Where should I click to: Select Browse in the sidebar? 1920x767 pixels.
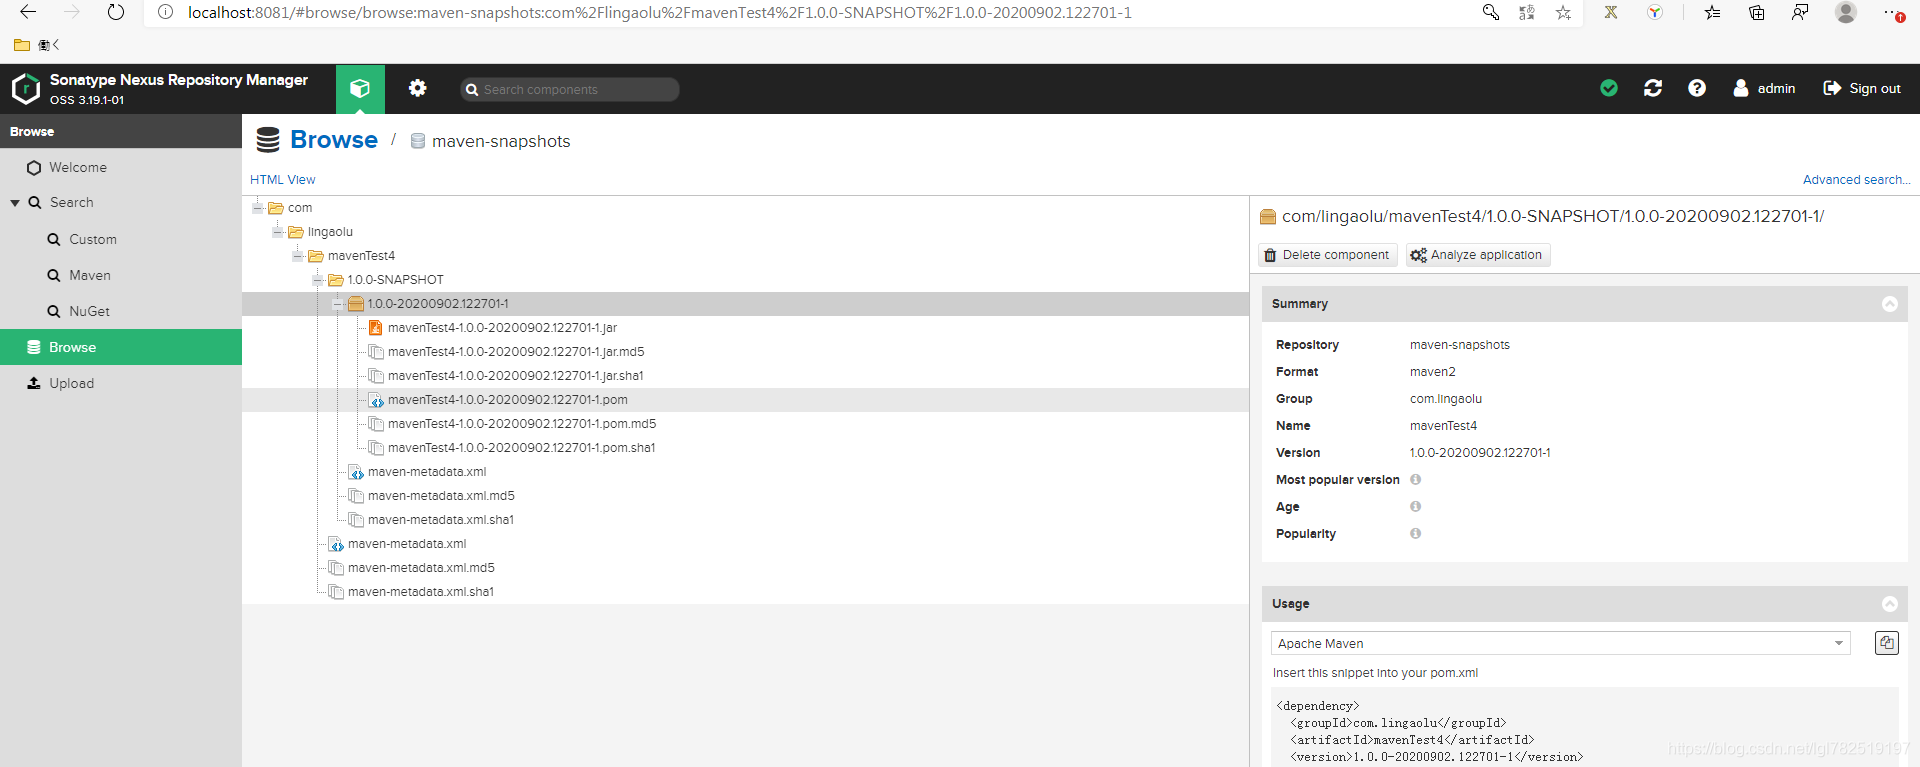tap(121, 347)
